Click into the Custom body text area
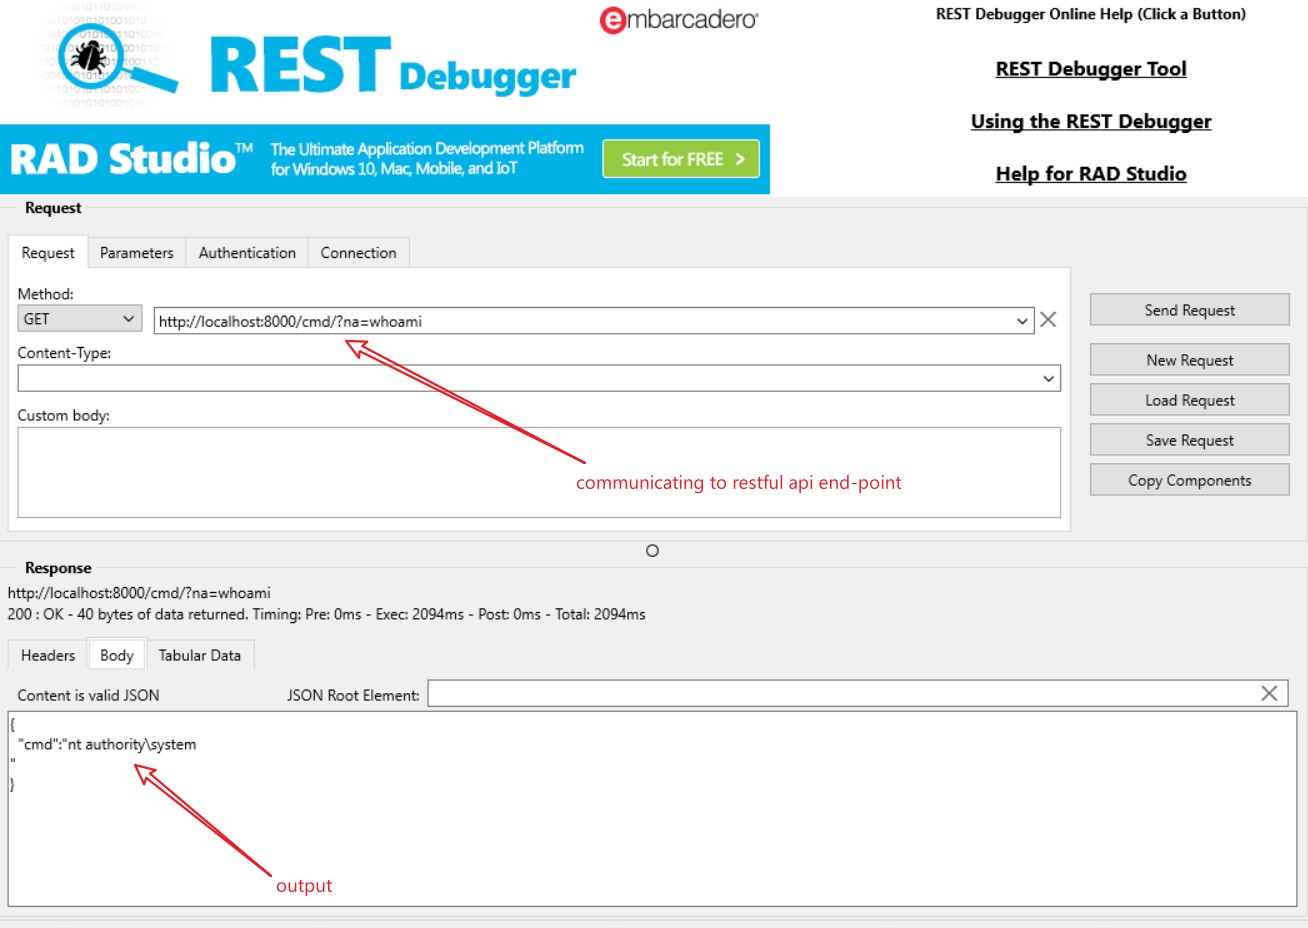 tap(539, 473)
